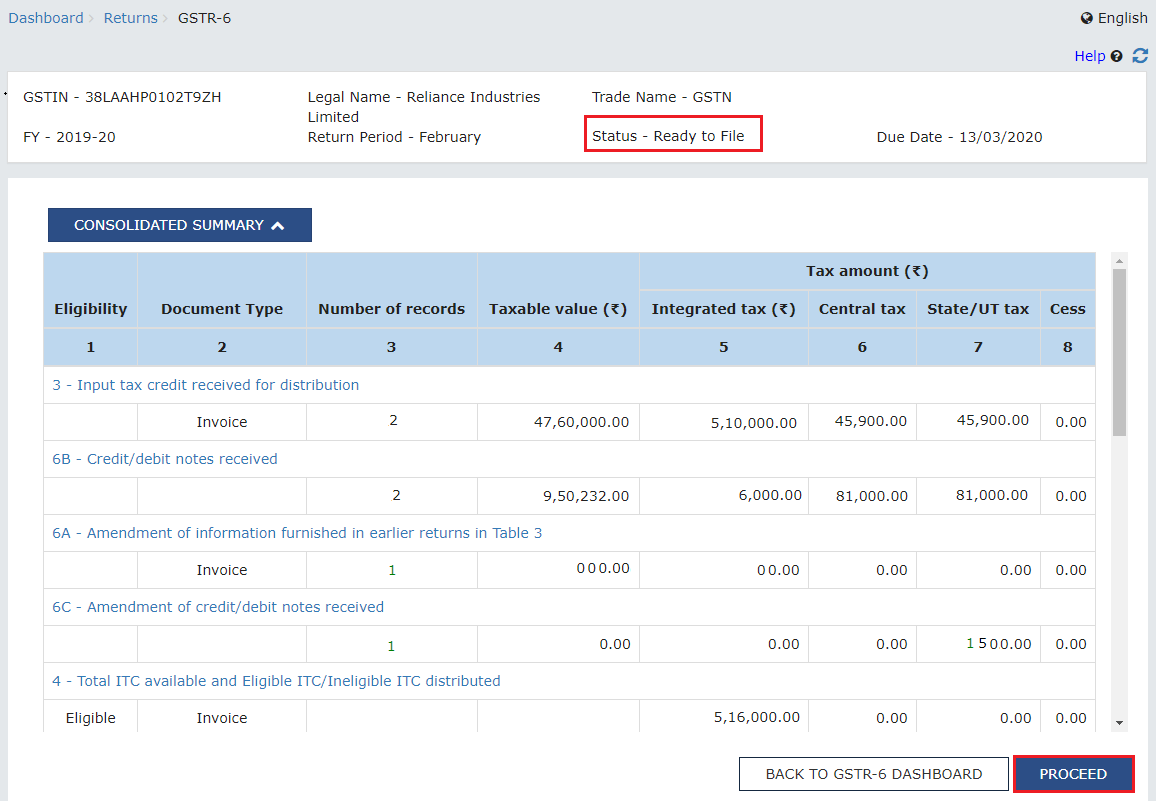Viewport: 1156px width, 801px height.
Task: Open the Dashboard breadcrumb link
Action: click(45, 17)
